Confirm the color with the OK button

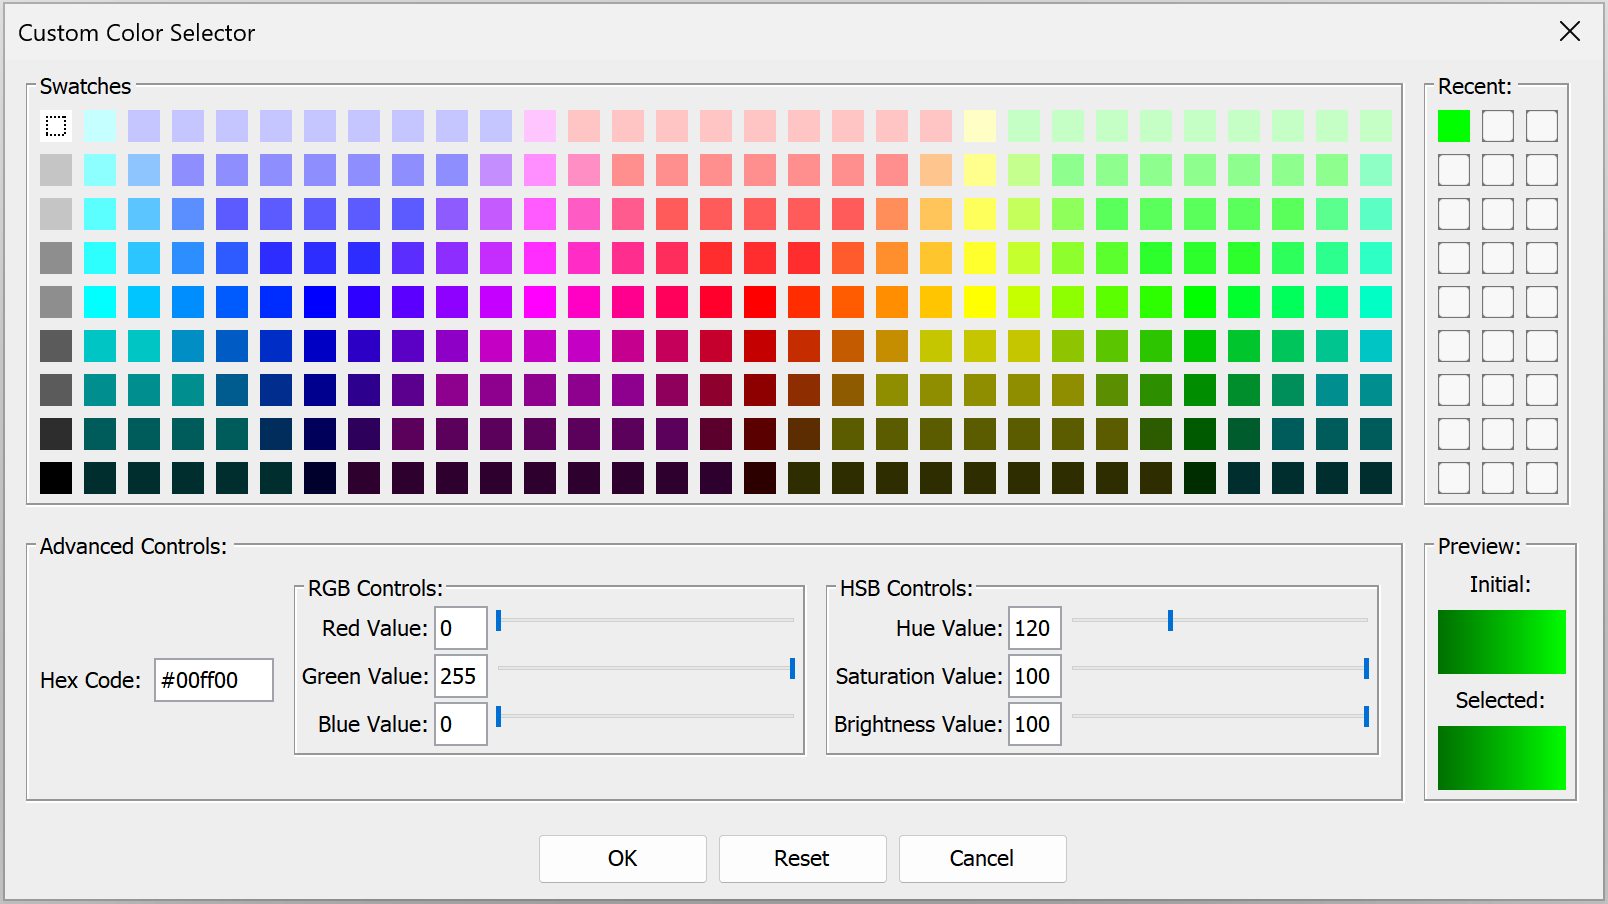pyautogui.click(x=622, y=858)
